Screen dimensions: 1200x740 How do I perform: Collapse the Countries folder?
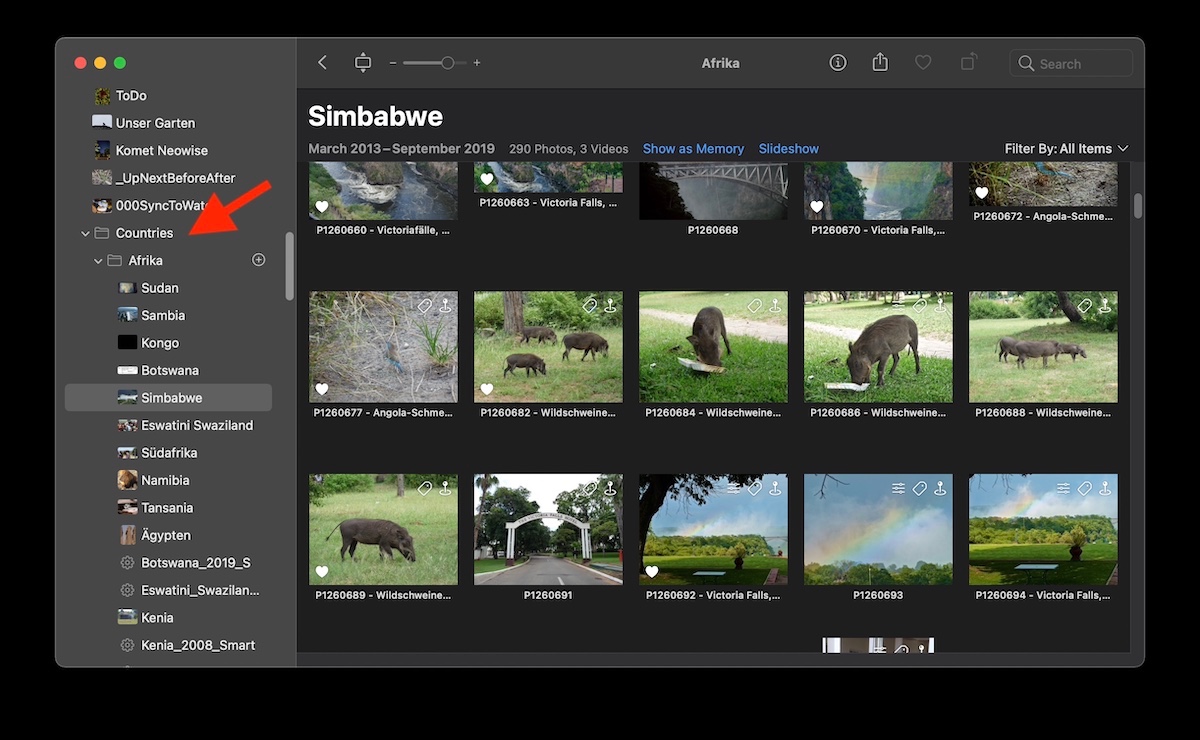pos(85,233)
